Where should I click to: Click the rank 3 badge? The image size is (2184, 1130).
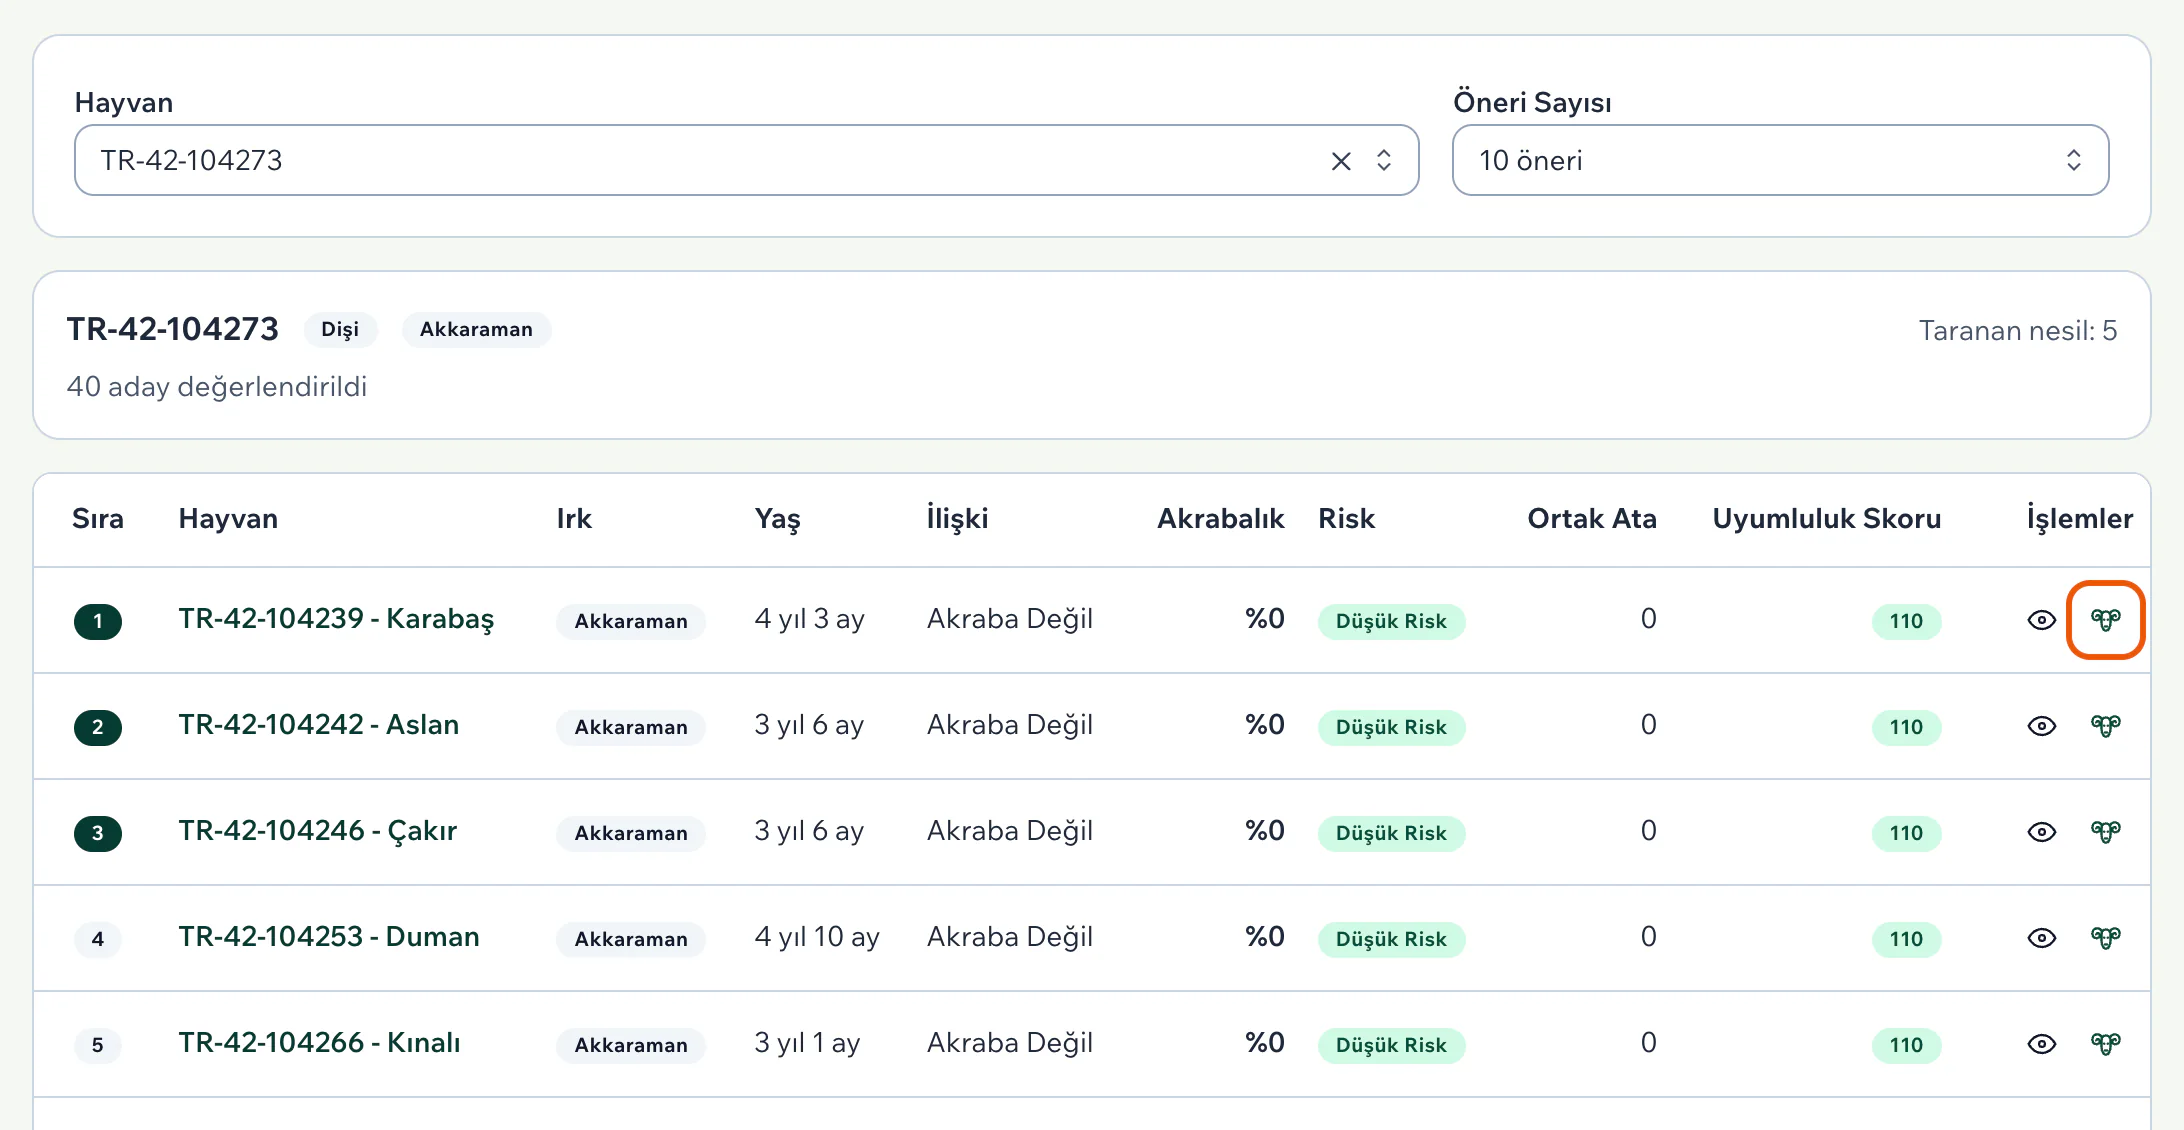pos(98,833)
